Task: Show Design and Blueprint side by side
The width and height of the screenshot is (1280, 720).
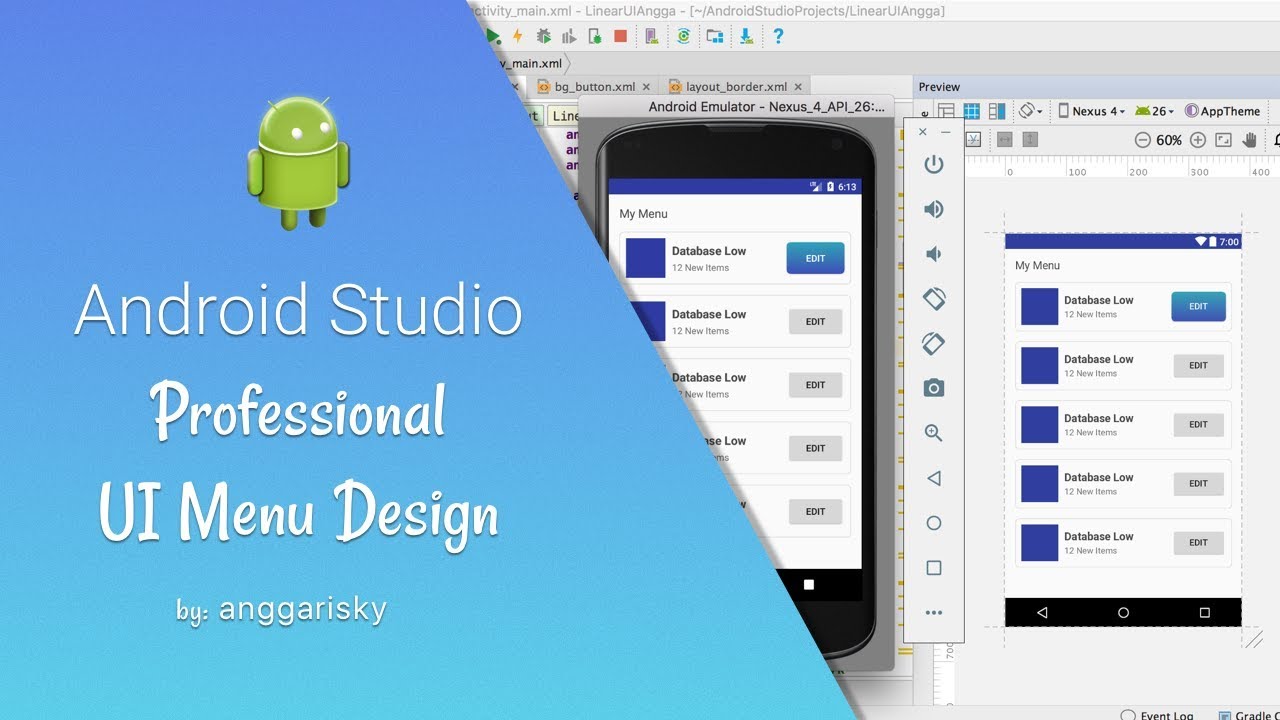Action: 997,111
